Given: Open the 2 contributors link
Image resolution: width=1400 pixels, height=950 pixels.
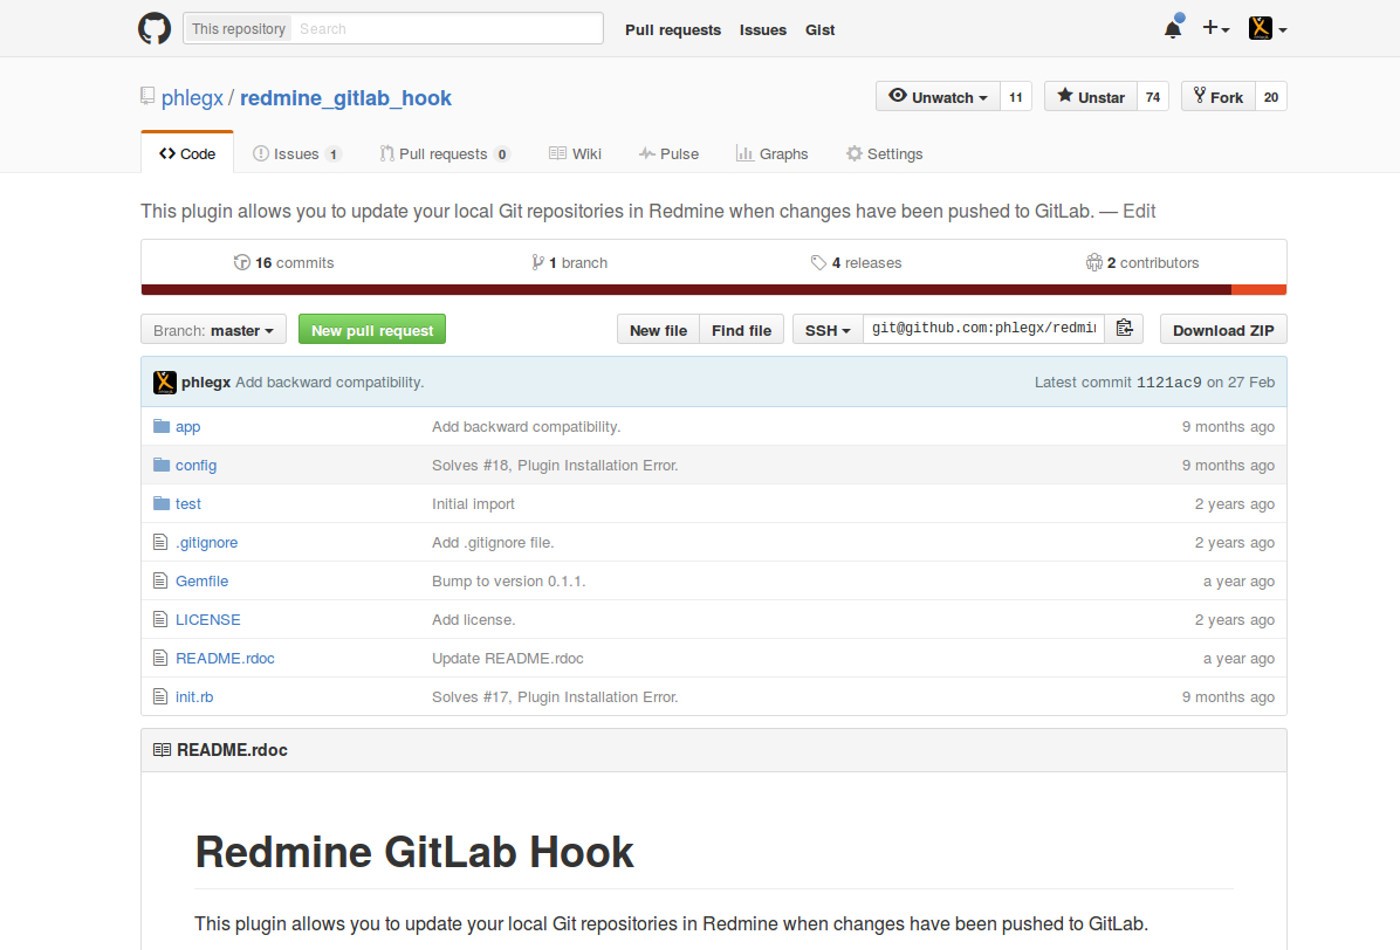Looking at the screenshot, I should [x=1142, y=262].
